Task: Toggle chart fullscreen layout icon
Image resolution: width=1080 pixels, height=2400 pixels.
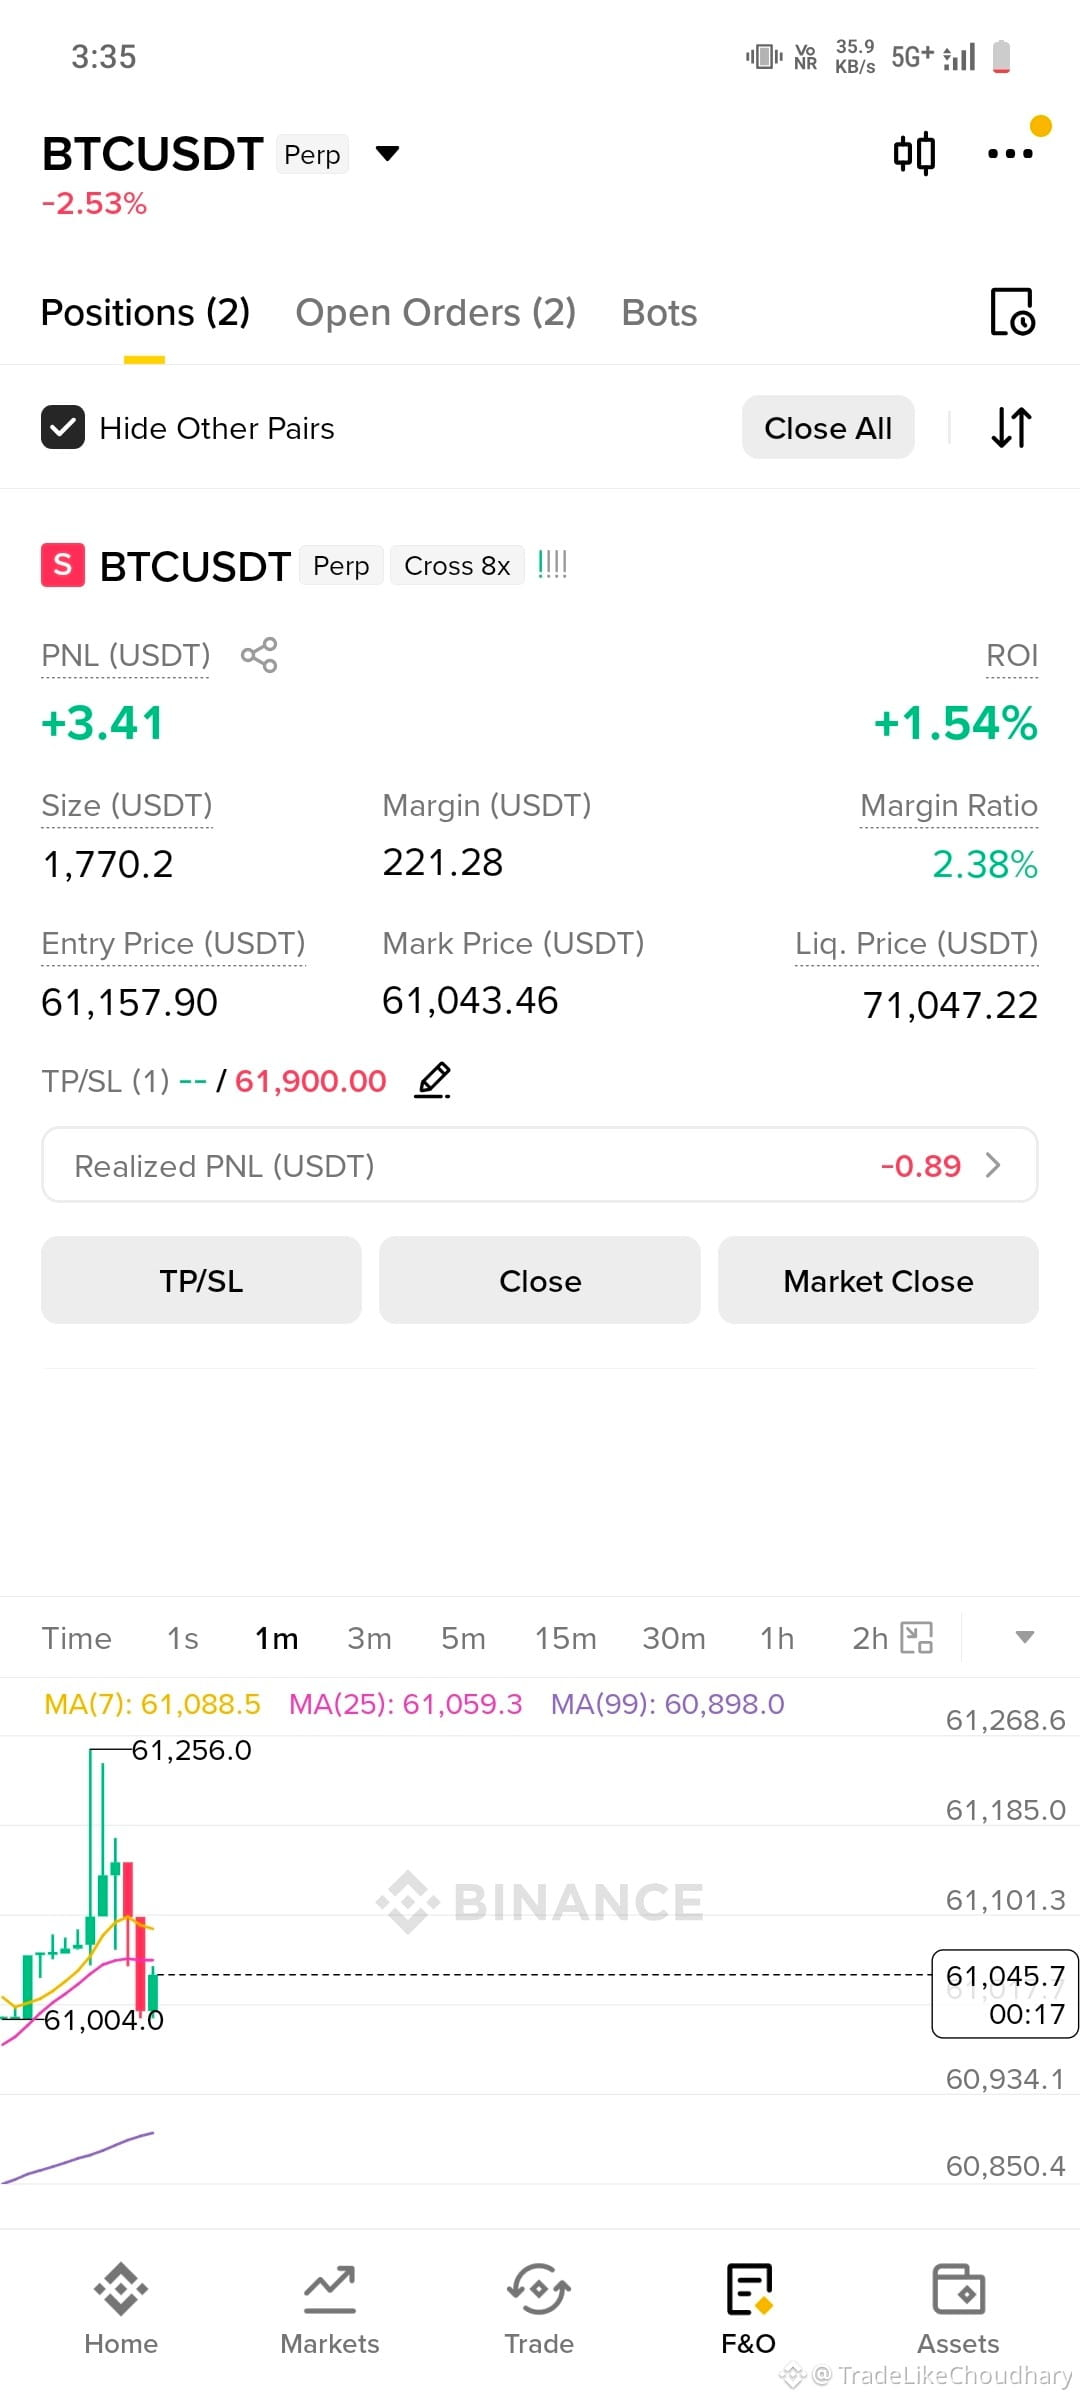Action: 917,1638
